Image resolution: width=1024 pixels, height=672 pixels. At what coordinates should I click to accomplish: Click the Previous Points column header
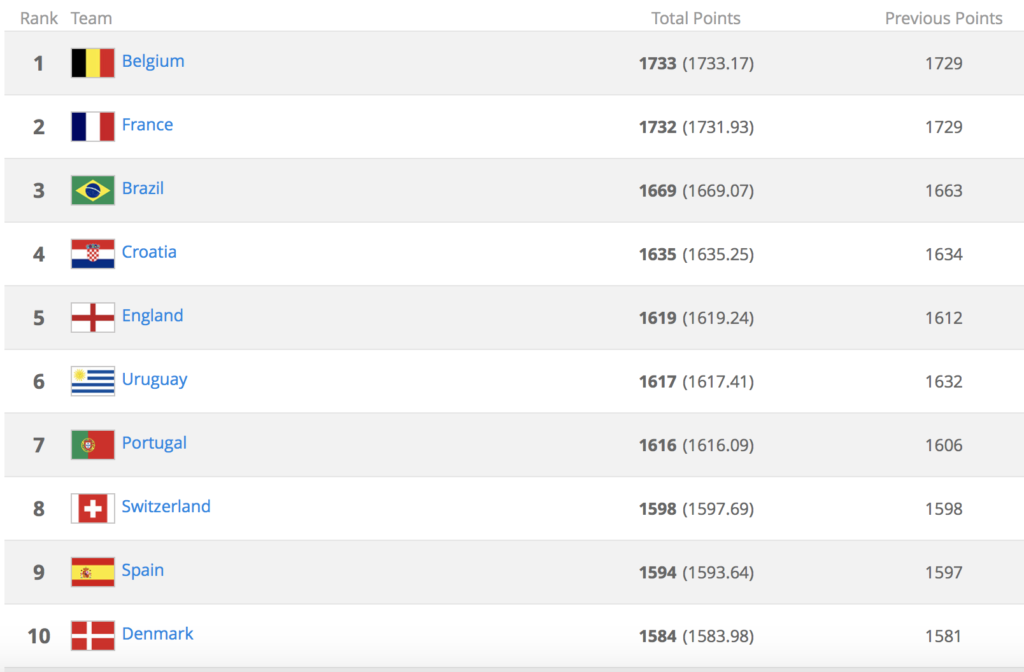(943, 18)
